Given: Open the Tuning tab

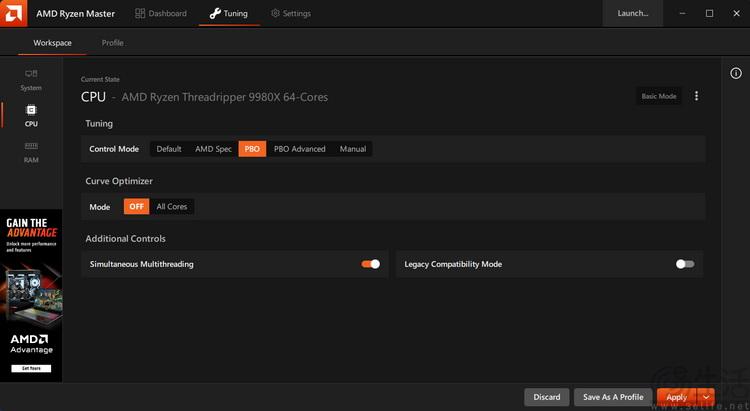Looking at the screenshot, I should [x=229, y=13].
